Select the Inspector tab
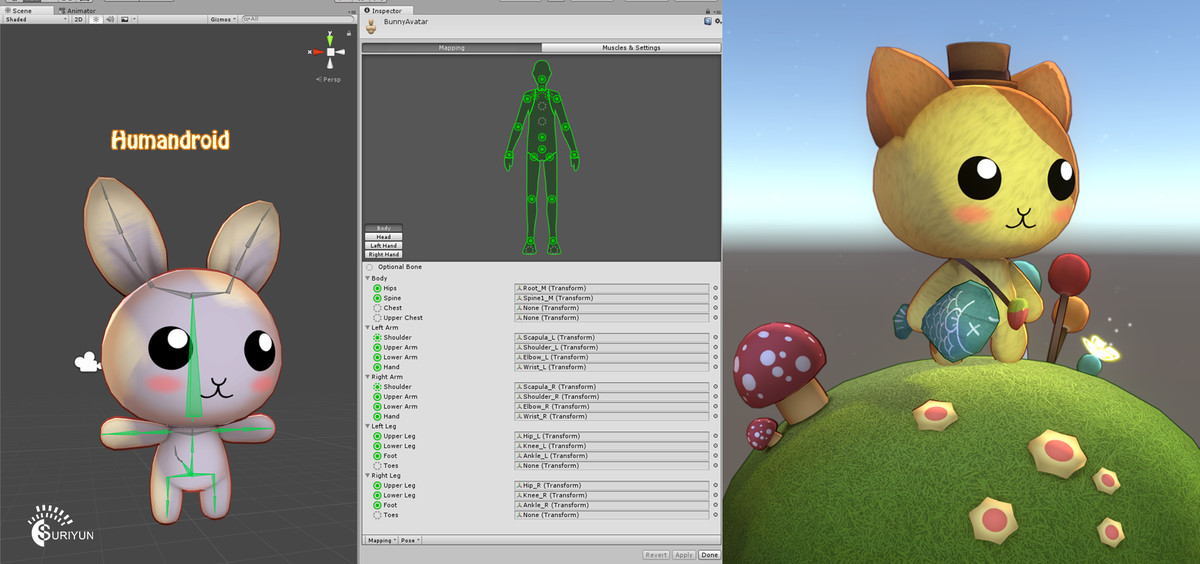 (385, 10)
